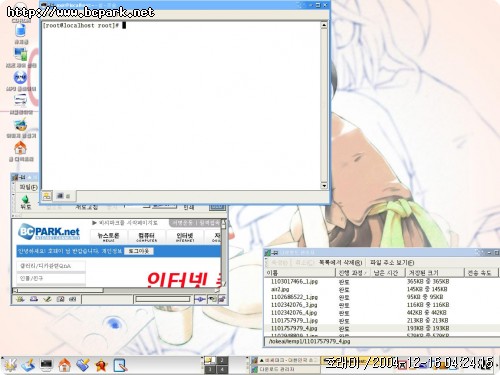This screenshot has height=375, width=500.
Task: Activate 다운로드 관리자 taskbar entry
Action: pos(286,369)
